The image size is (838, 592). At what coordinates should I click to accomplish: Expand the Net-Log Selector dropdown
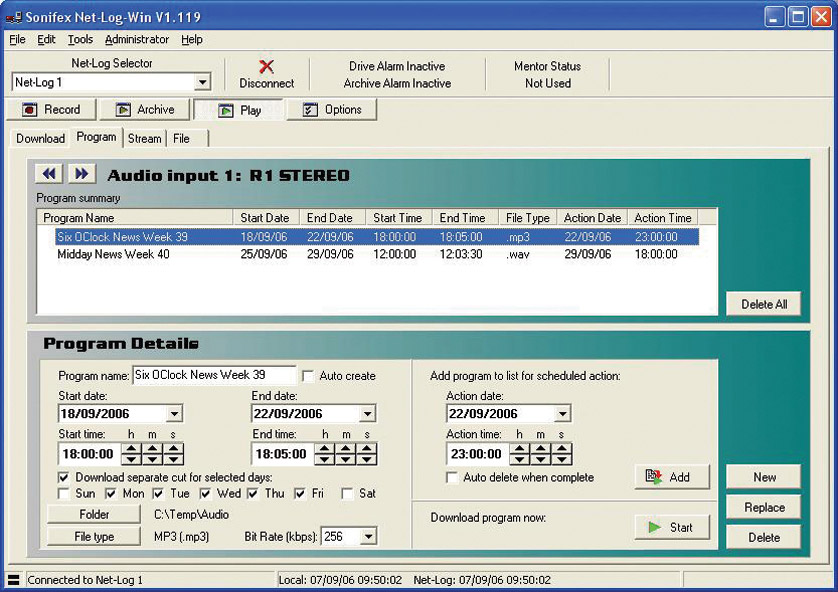(202, 83)
